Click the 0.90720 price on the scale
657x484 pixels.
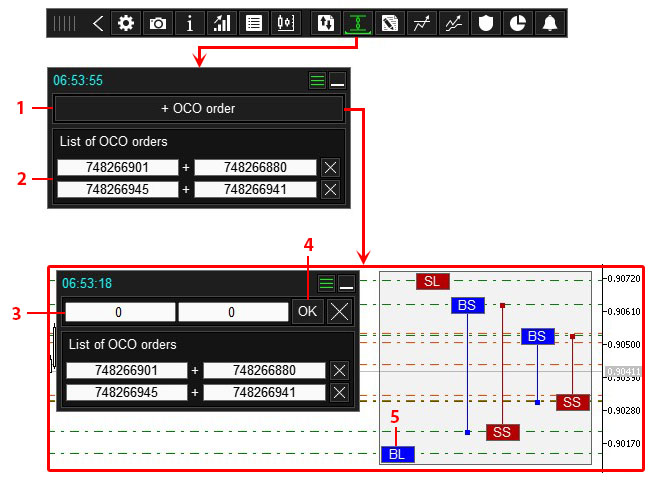click(x=623, y=279)
